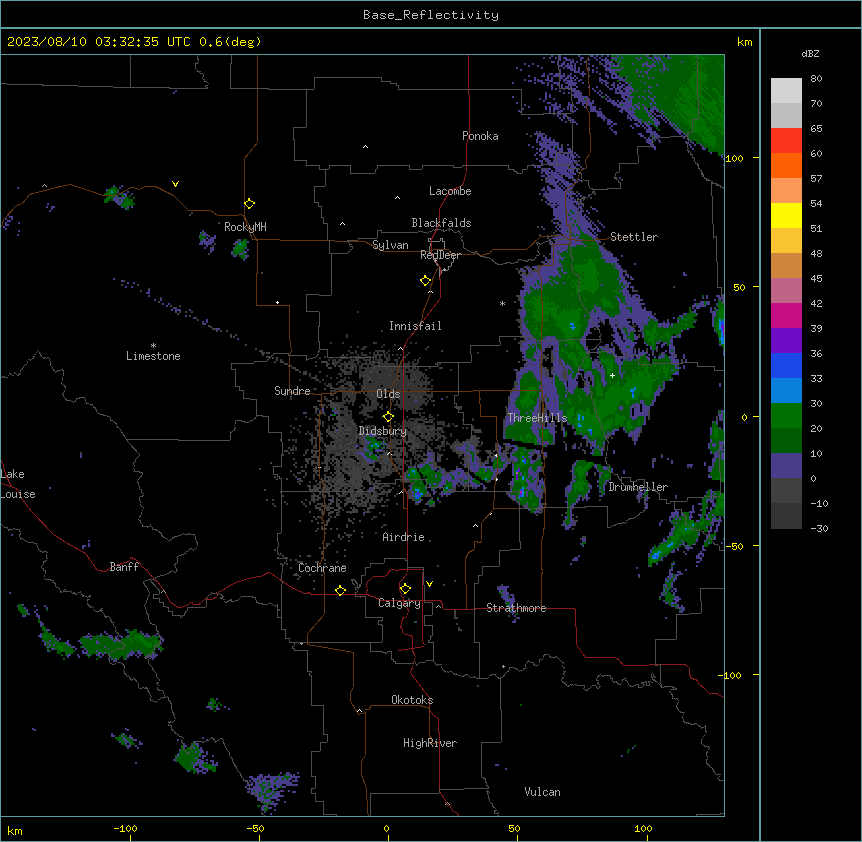Click the 50 tick on bottom axis

click(x=514, y=828)
